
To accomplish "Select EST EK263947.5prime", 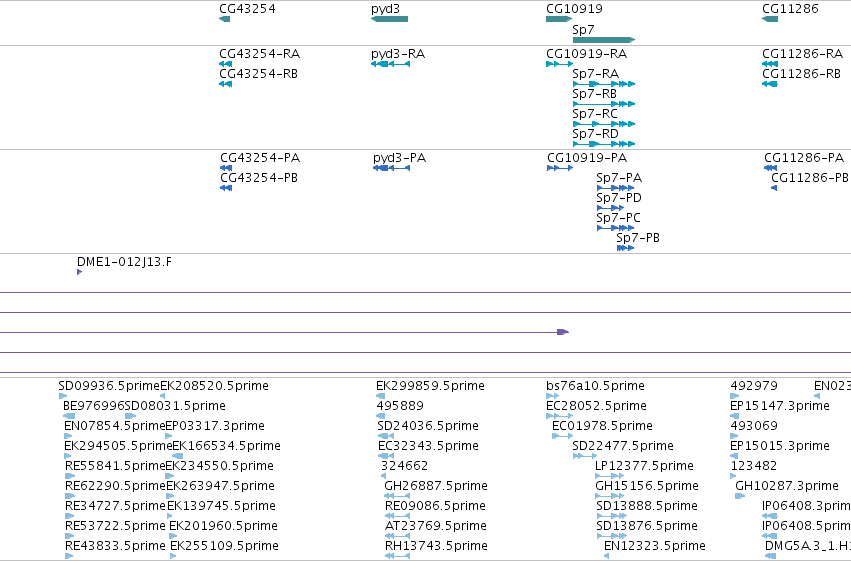I will tap(170, 496).
